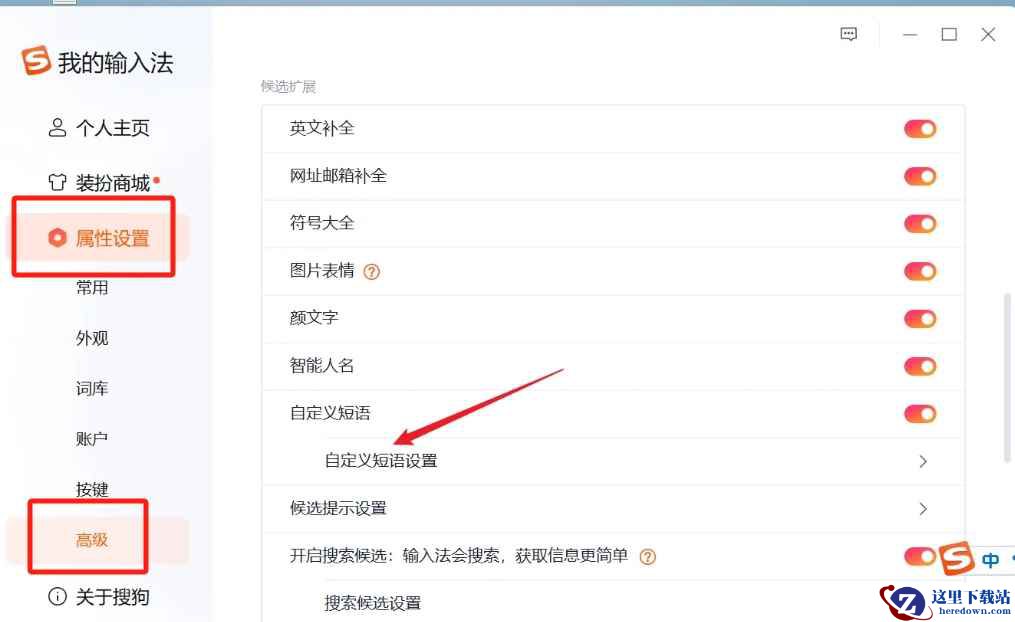Screen dimensions: 1015x622
Task: Click the floating Sogou S status bar icon
Action: [957, 558]
